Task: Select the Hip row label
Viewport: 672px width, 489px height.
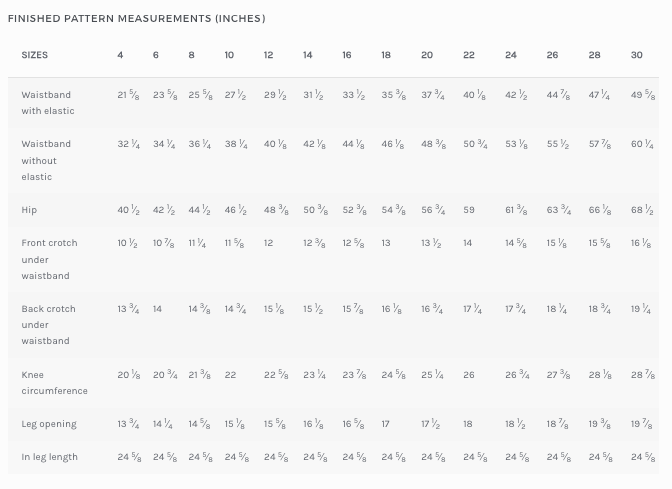Action: pyautogui.click(x=29, y=210)
